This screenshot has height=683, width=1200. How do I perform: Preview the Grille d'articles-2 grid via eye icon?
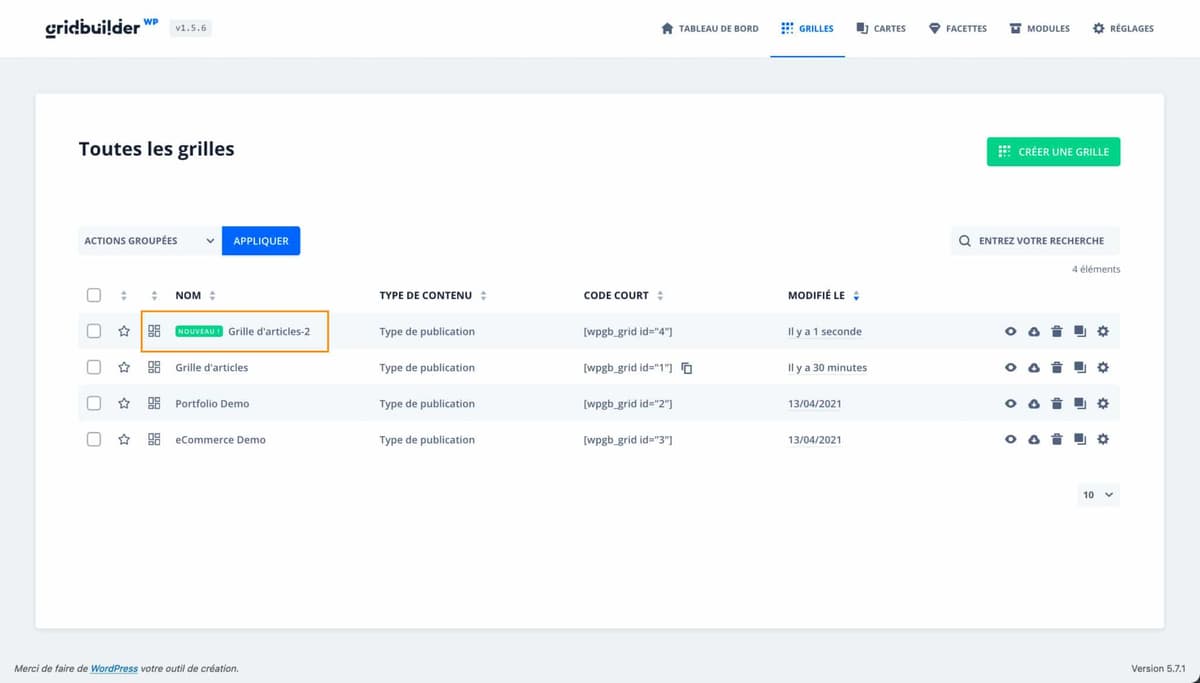click(1010, 332)
